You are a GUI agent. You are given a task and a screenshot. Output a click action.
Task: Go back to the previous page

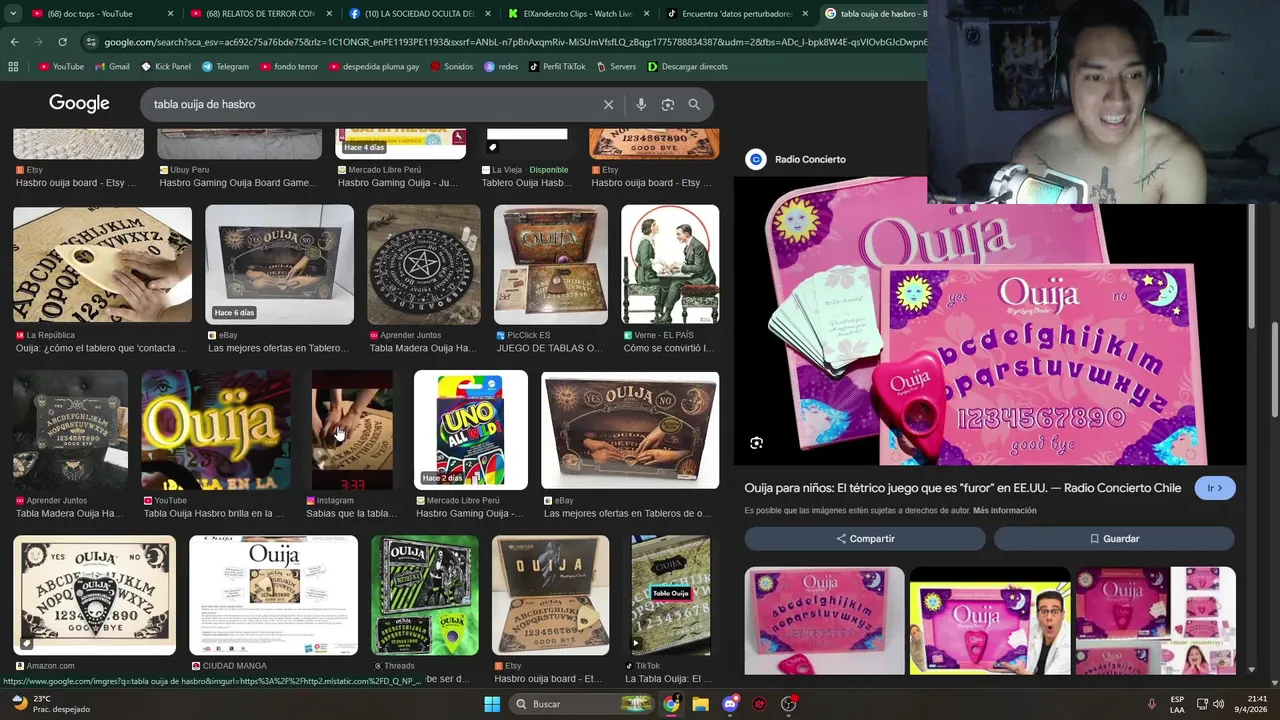14,42
